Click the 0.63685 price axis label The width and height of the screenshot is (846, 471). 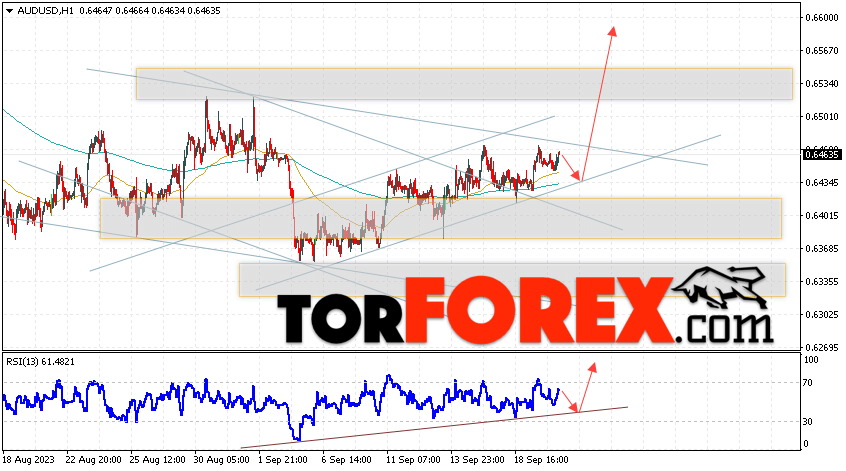tap(822, 249)
